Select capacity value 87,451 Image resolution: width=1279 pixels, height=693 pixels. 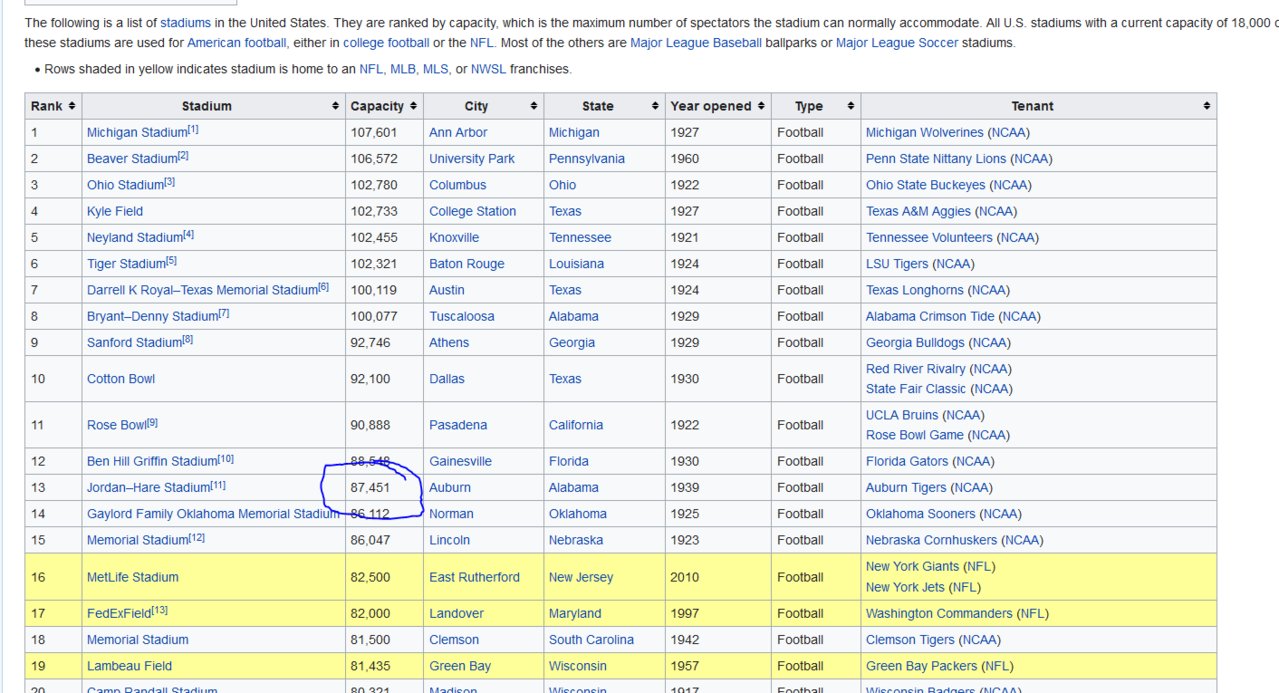point(371,487)
